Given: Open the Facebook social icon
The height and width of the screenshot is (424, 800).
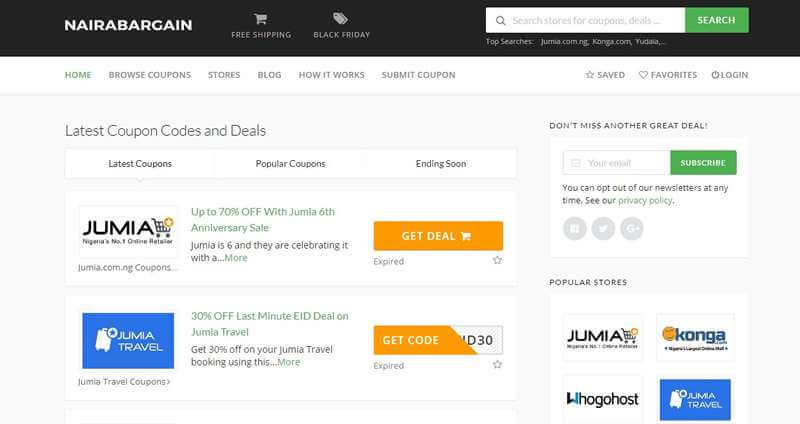Looking at the screenshot, I should tap(574, 228).
